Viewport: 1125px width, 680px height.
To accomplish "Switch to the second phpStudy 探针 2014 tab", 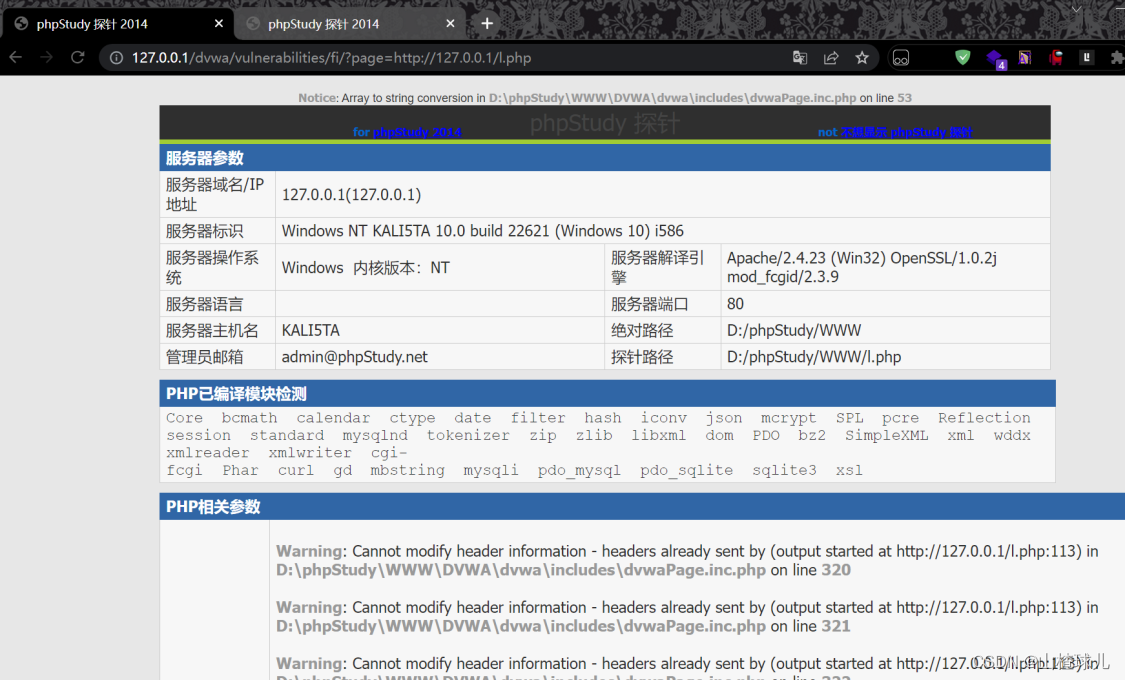I will point(349,24).
